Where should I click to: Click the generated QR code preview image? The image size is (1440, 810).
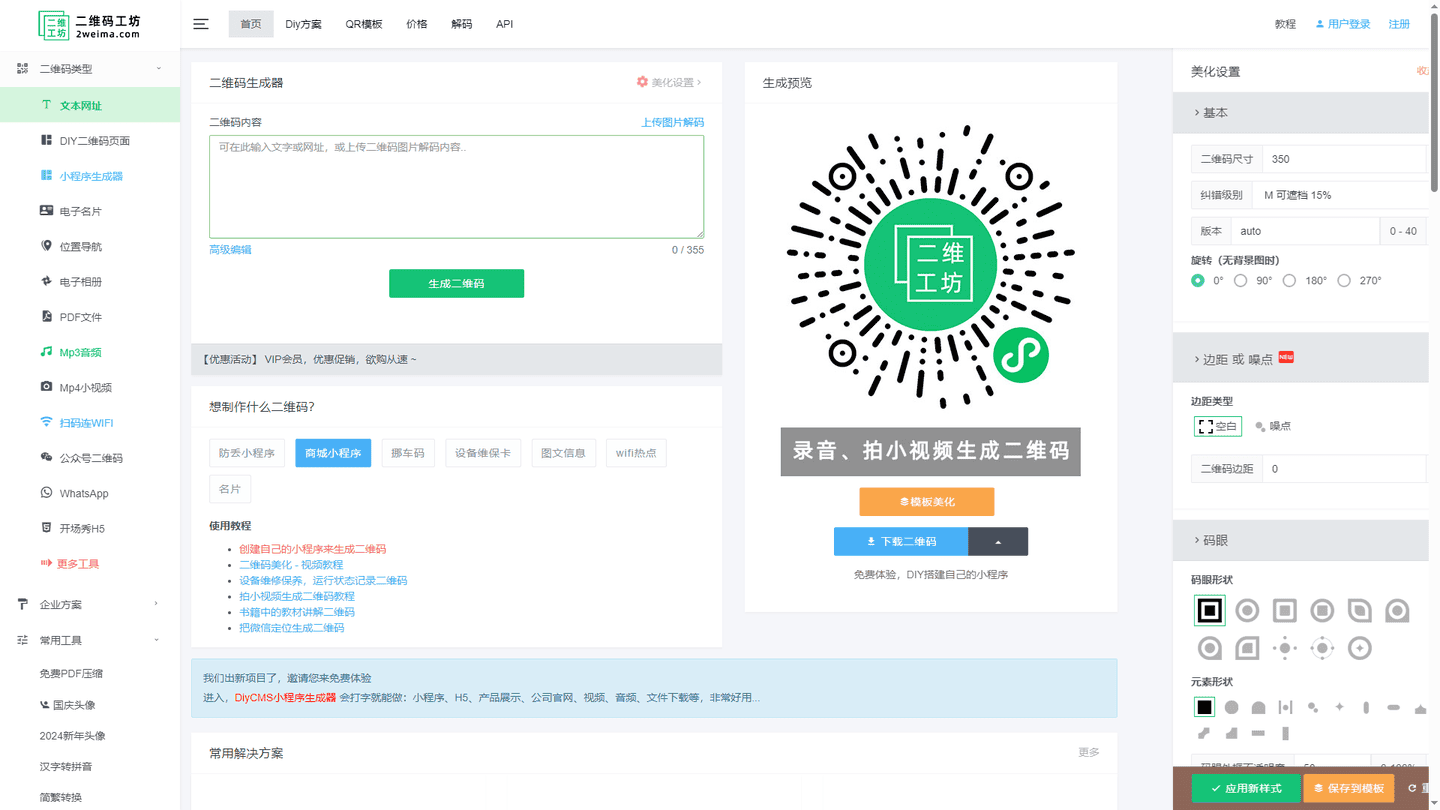click(930, 266)
